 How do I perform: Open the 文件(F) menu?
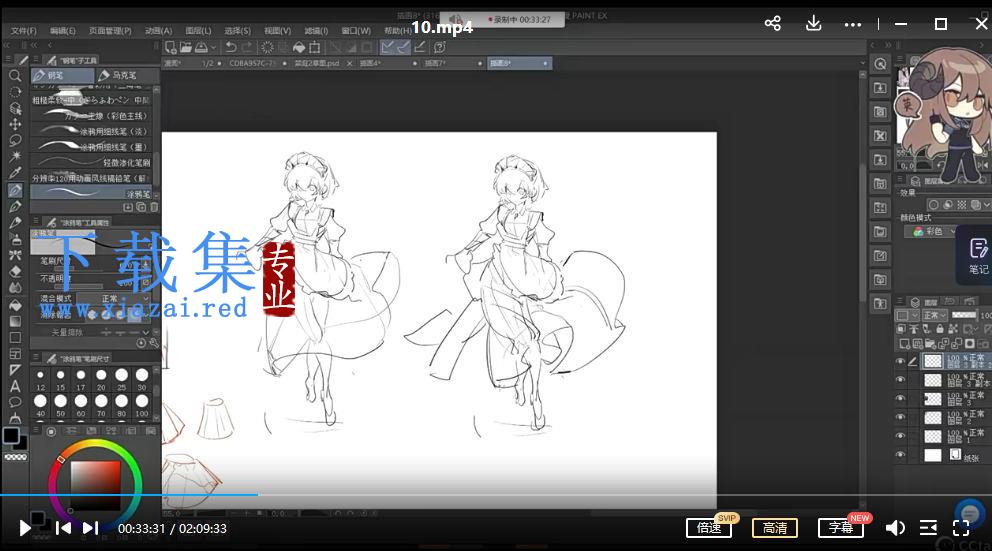pyautogui.click(x=23, y=30)
